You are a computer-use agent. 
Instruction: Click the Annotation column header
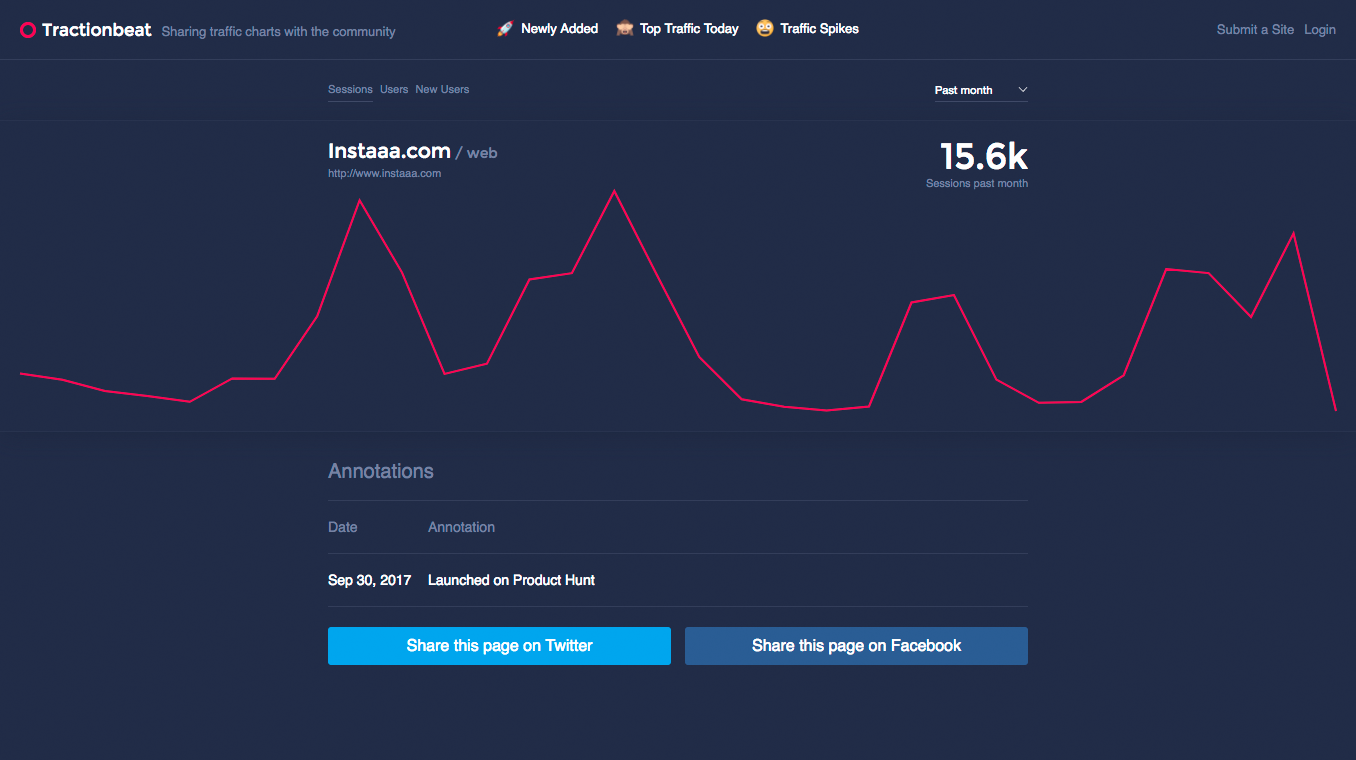tap(461, 527)
